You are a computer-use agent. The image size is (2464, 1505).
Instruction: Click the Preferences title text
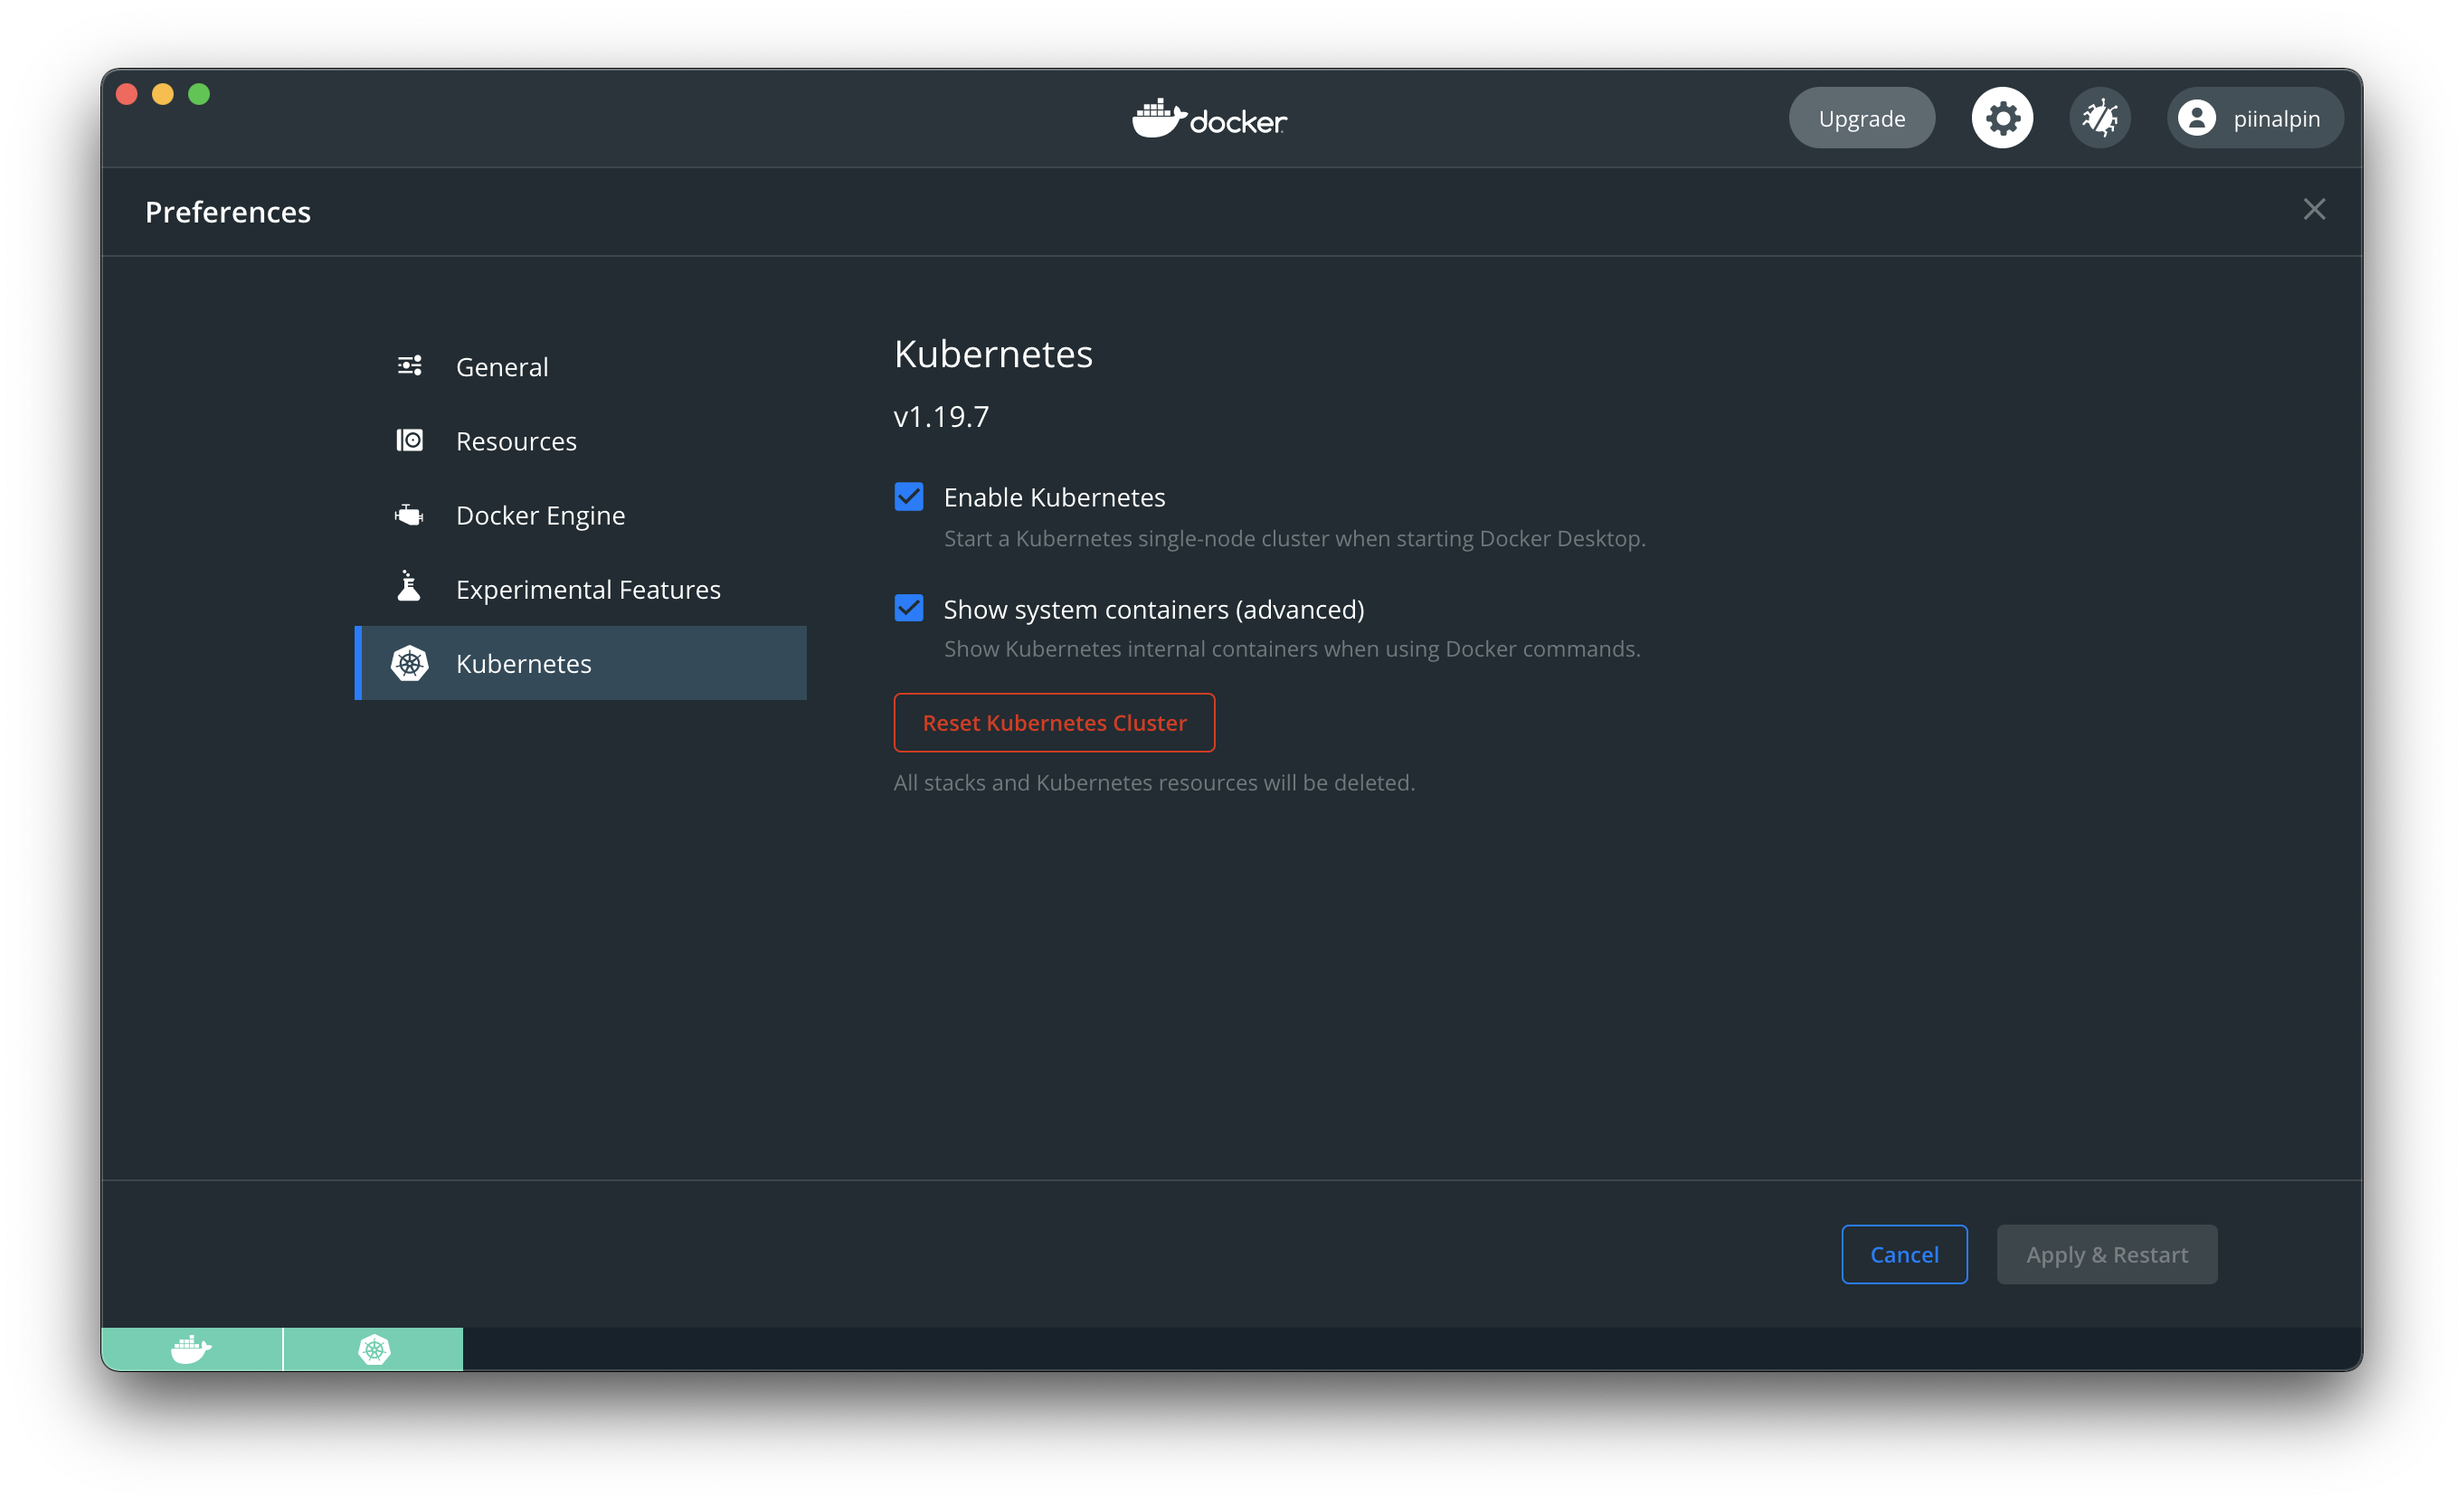click(x=228, y=212)
